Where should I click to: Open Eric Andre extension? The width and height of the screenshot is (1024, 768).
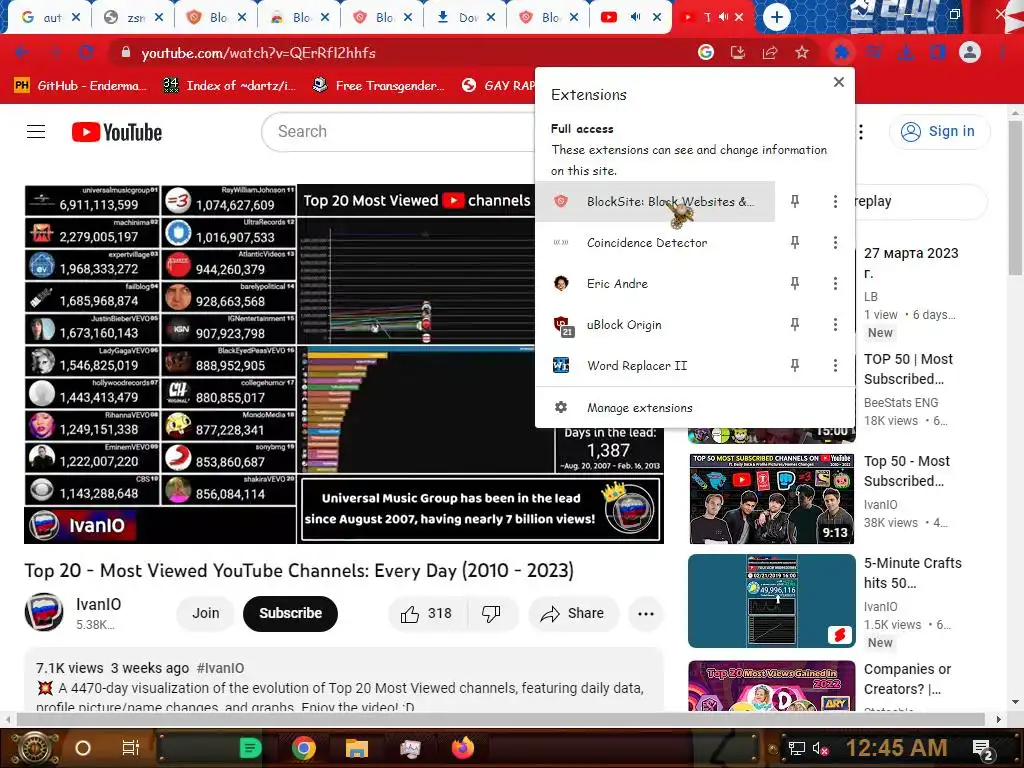click(655, 283)
